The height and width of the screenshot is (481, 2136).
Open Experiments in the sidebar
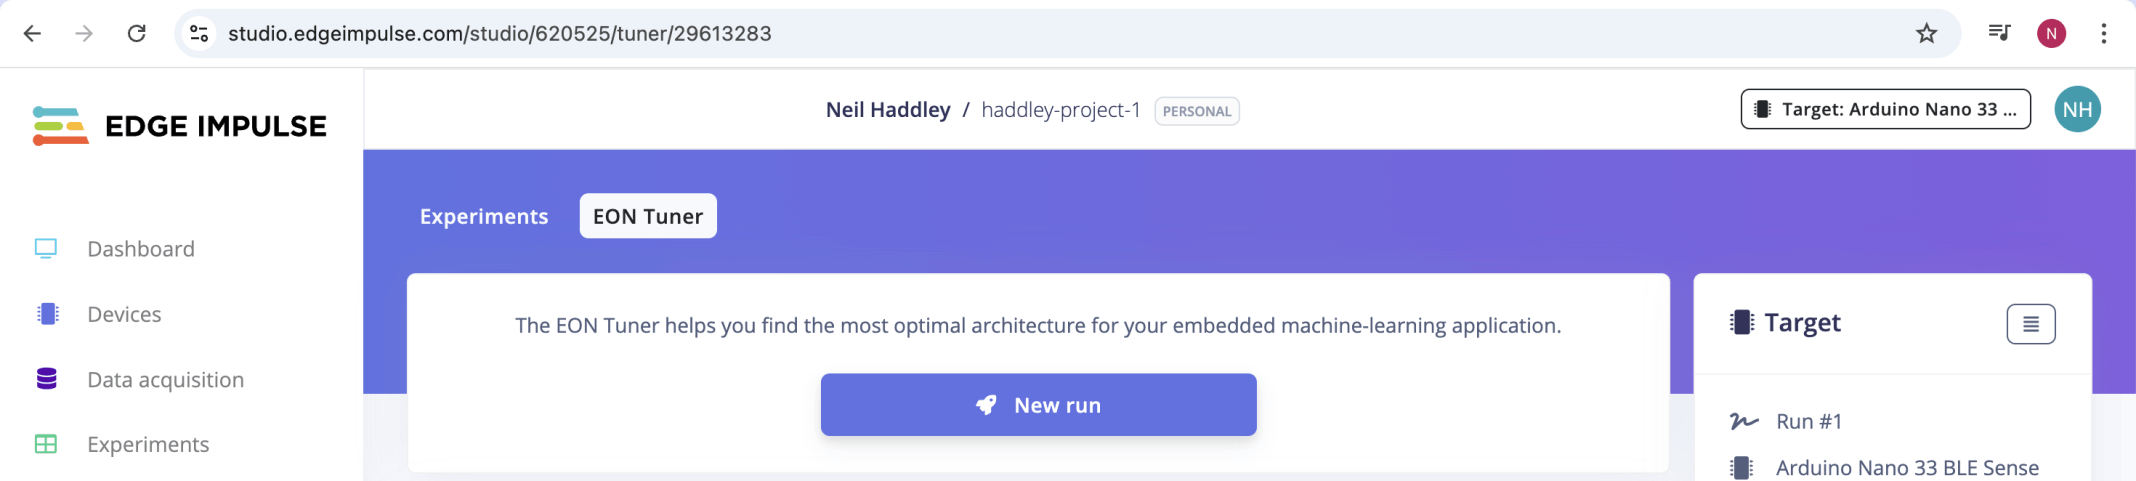tap(148, 445)
